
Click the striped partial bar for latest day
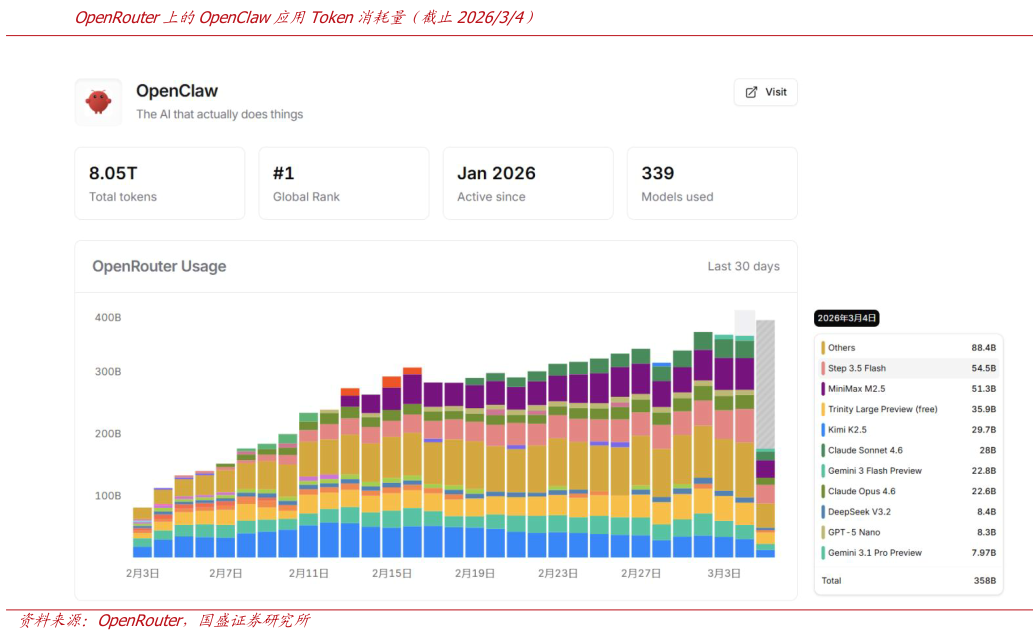[x=765, y=385]
